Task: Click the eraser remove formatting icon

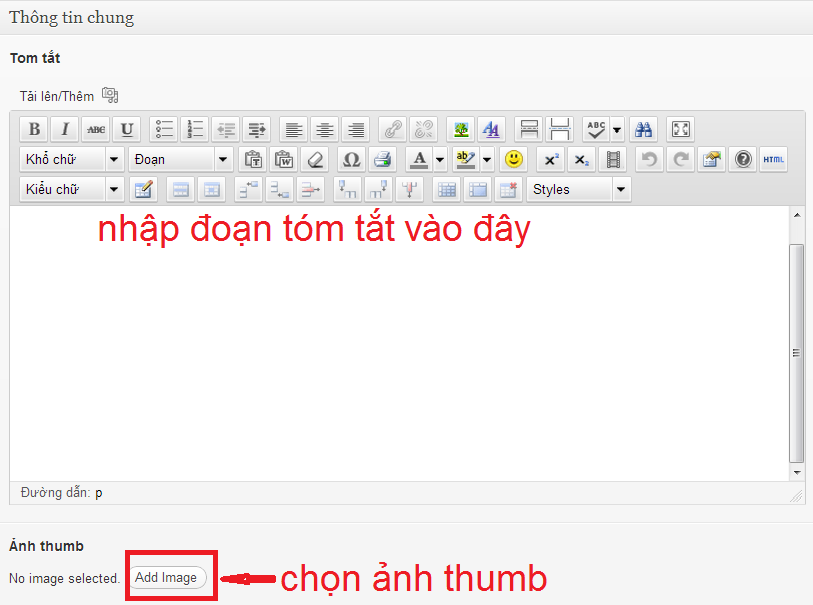Action: [316, 159]
